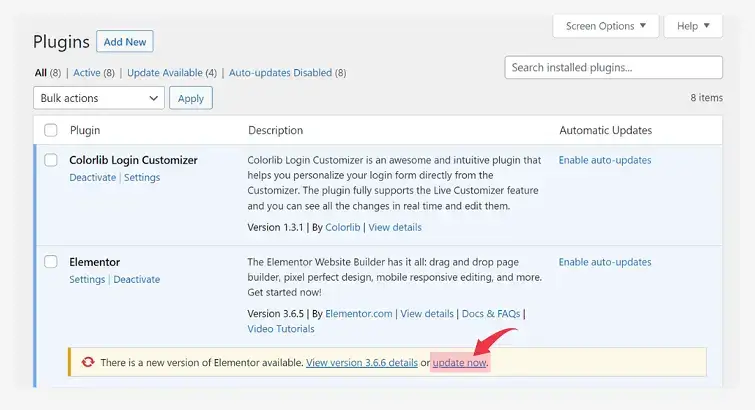Click the Search installed plugins field
Viewport: 755px width, 410px height.
click(613, 67)
